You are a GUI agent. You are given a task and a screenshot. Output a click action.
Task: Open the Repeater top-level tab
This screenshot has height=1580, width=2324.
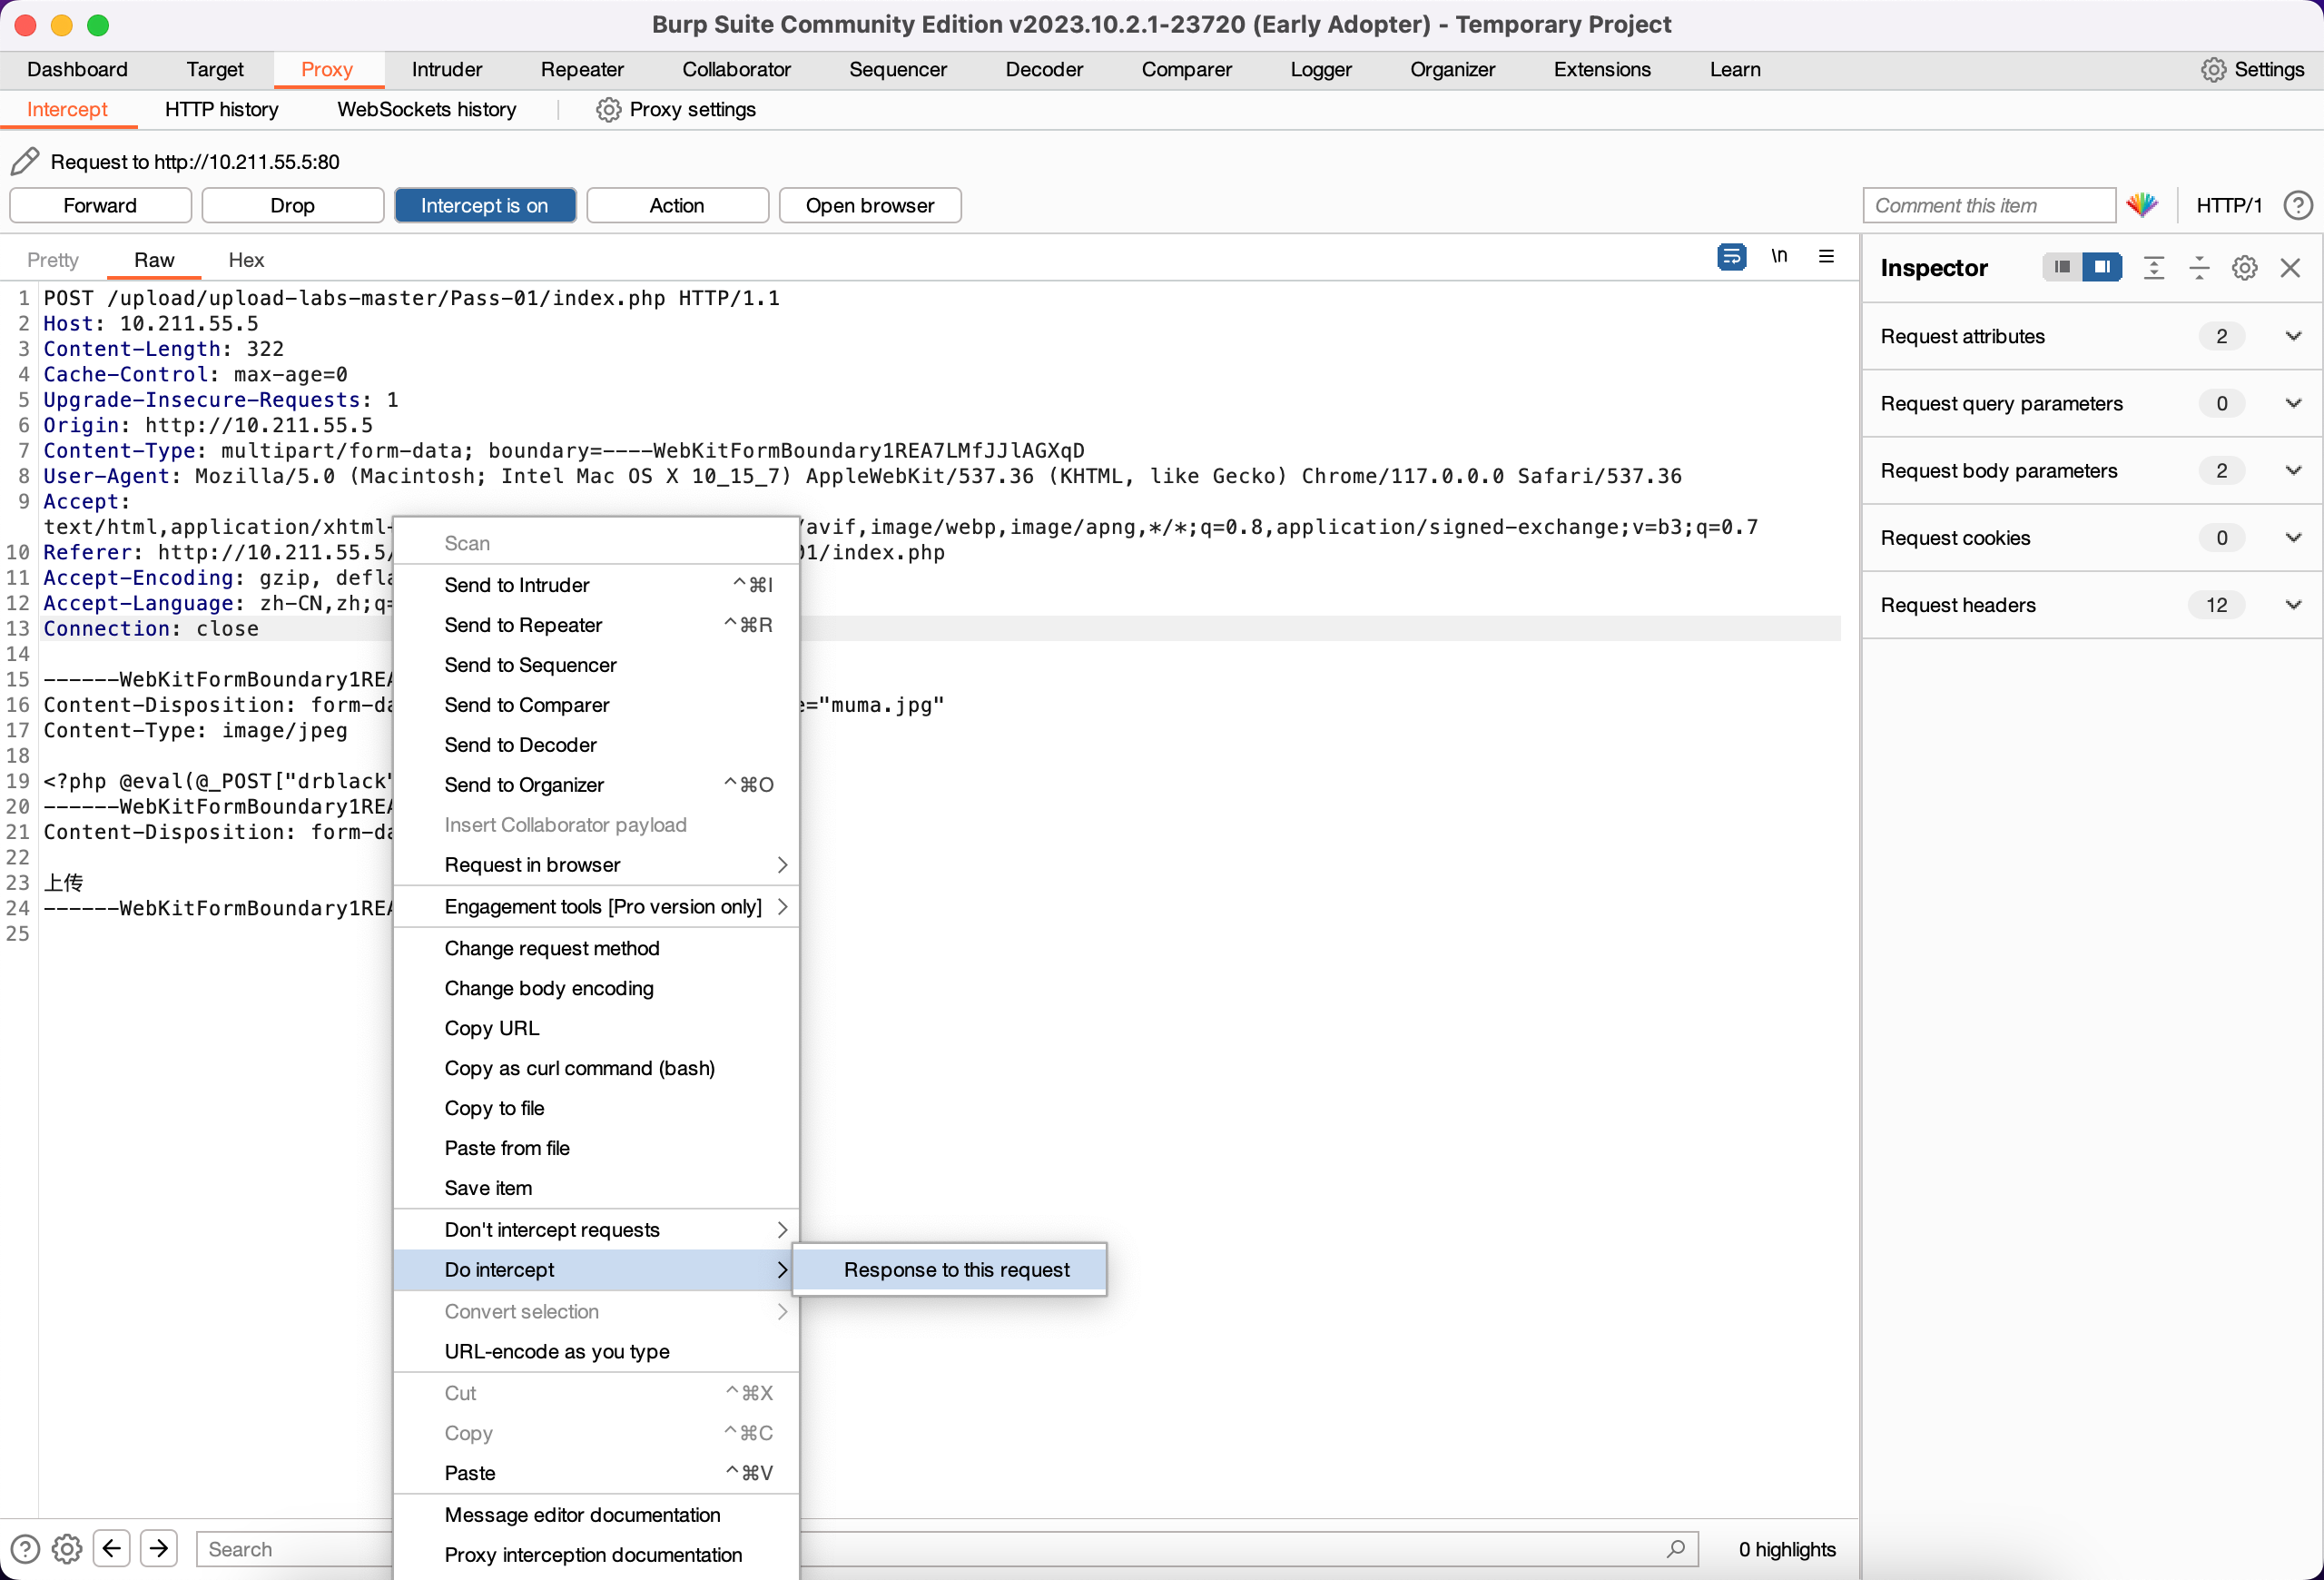click(x=582, y=69)
